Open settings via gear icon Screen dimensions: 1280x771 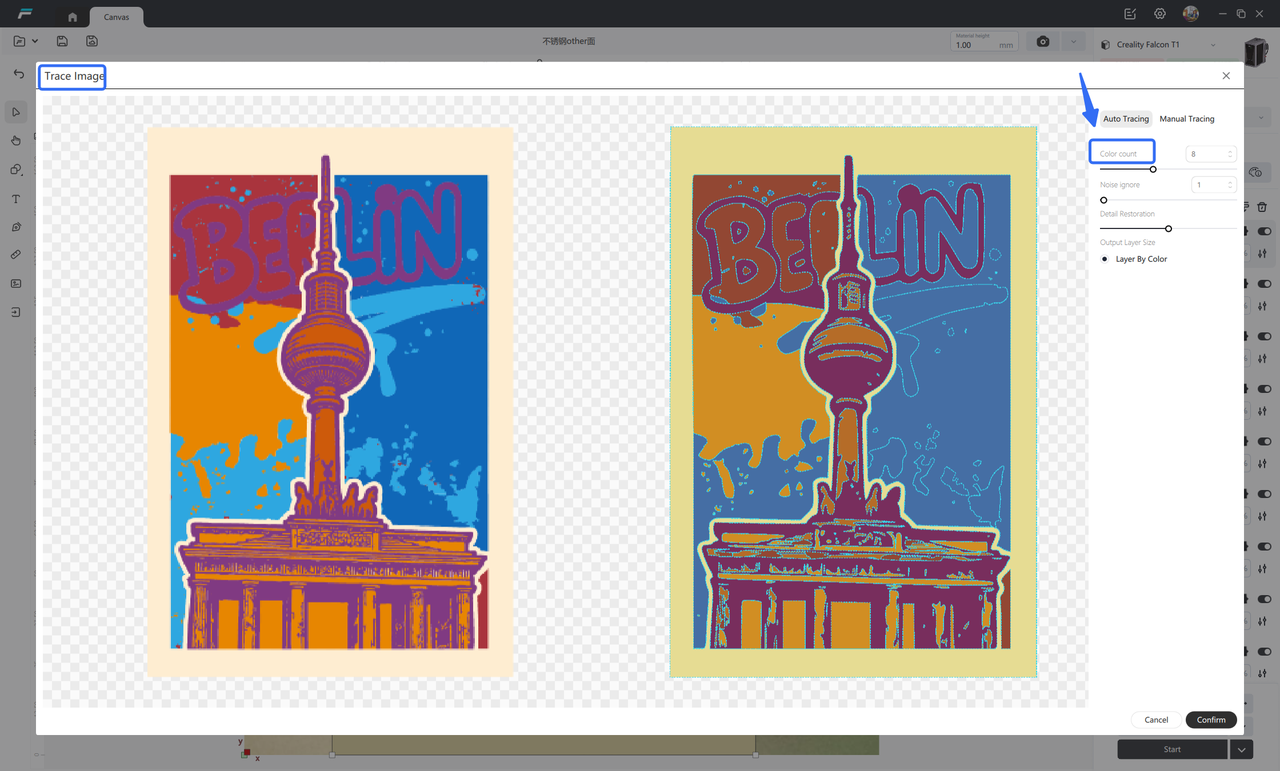click(1160, 14)
